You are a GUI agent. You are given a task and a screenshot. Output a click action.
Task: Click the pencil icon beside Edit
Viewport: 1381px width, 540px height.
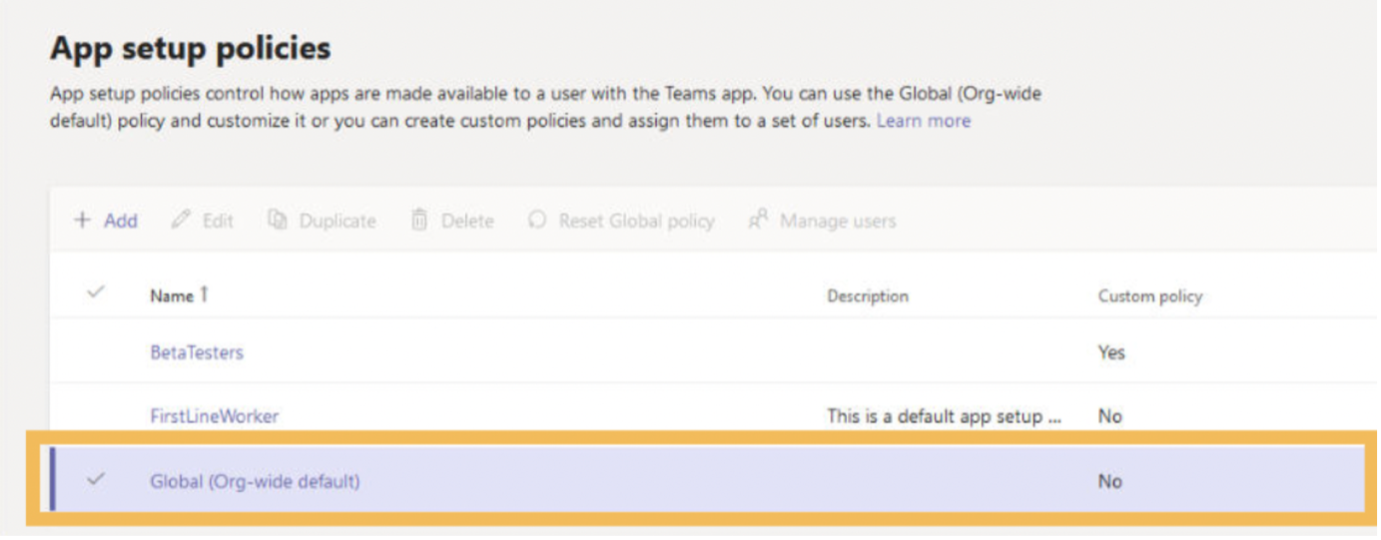pos(180,220)
